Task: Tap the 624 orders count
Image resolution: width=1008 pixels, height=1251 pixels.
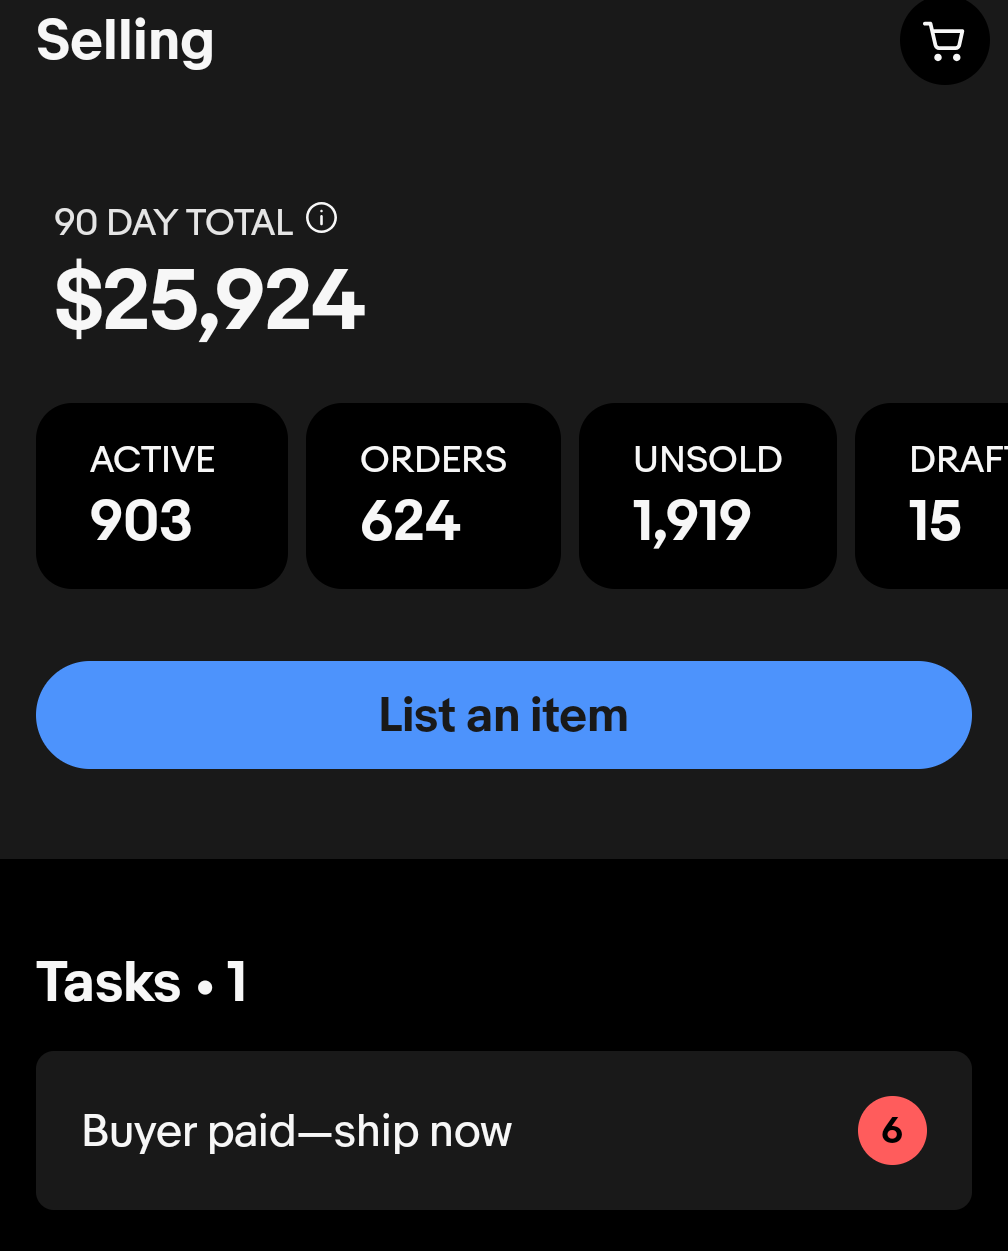Action: [410, 521]
